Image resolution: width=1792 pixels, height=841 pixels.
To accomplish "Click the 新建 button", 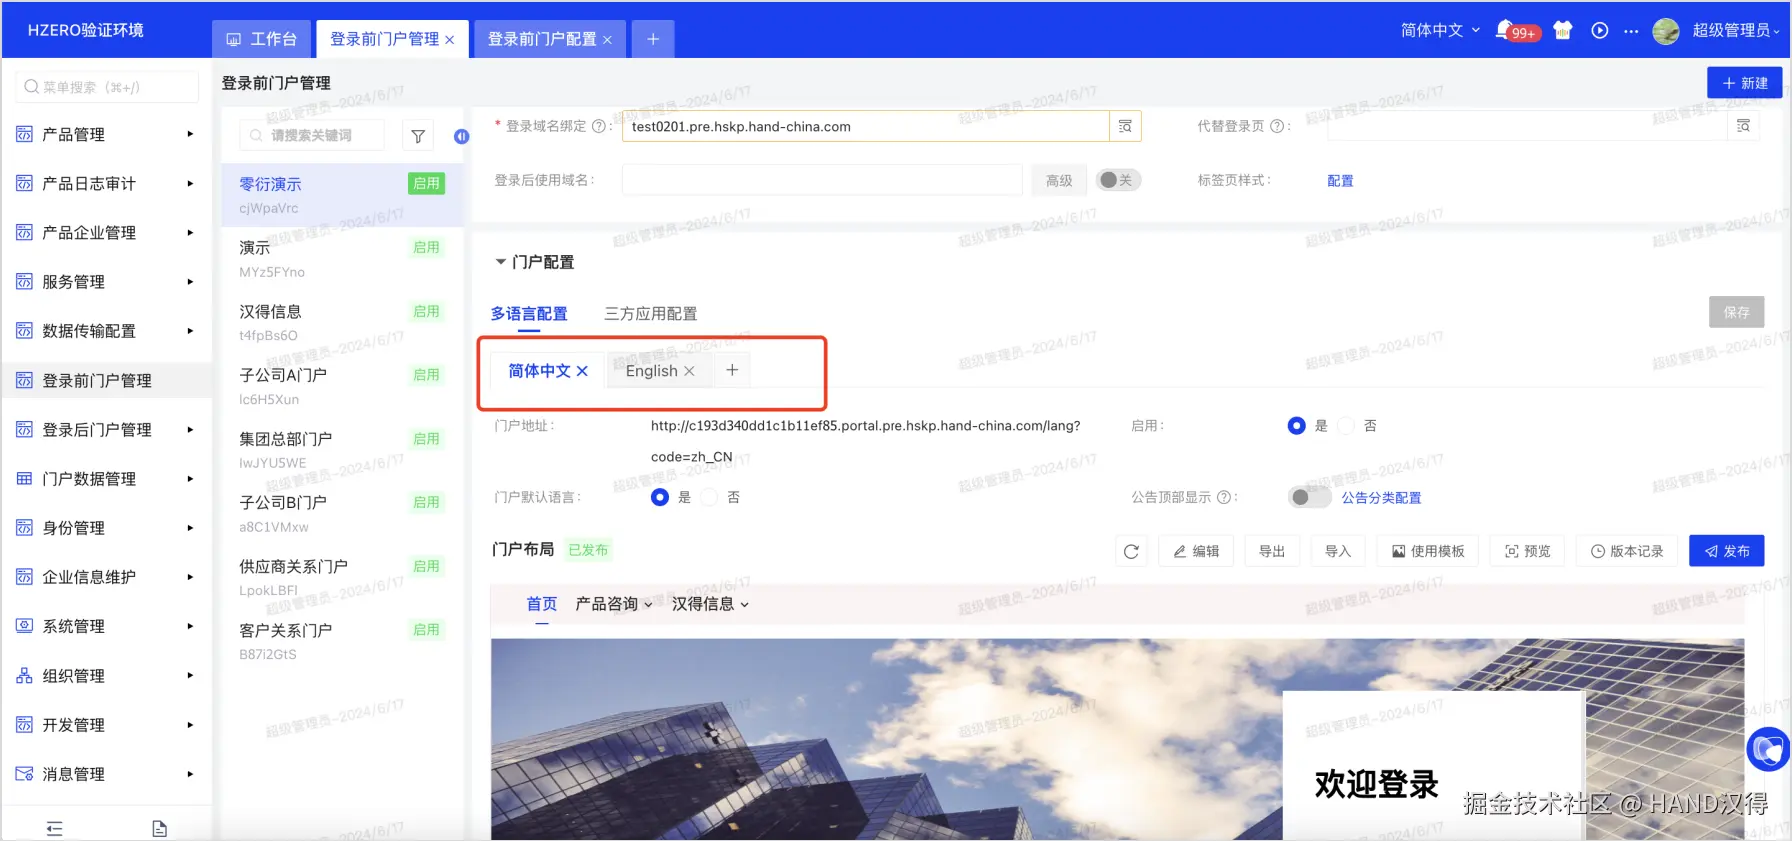I will pos(1745,83).
